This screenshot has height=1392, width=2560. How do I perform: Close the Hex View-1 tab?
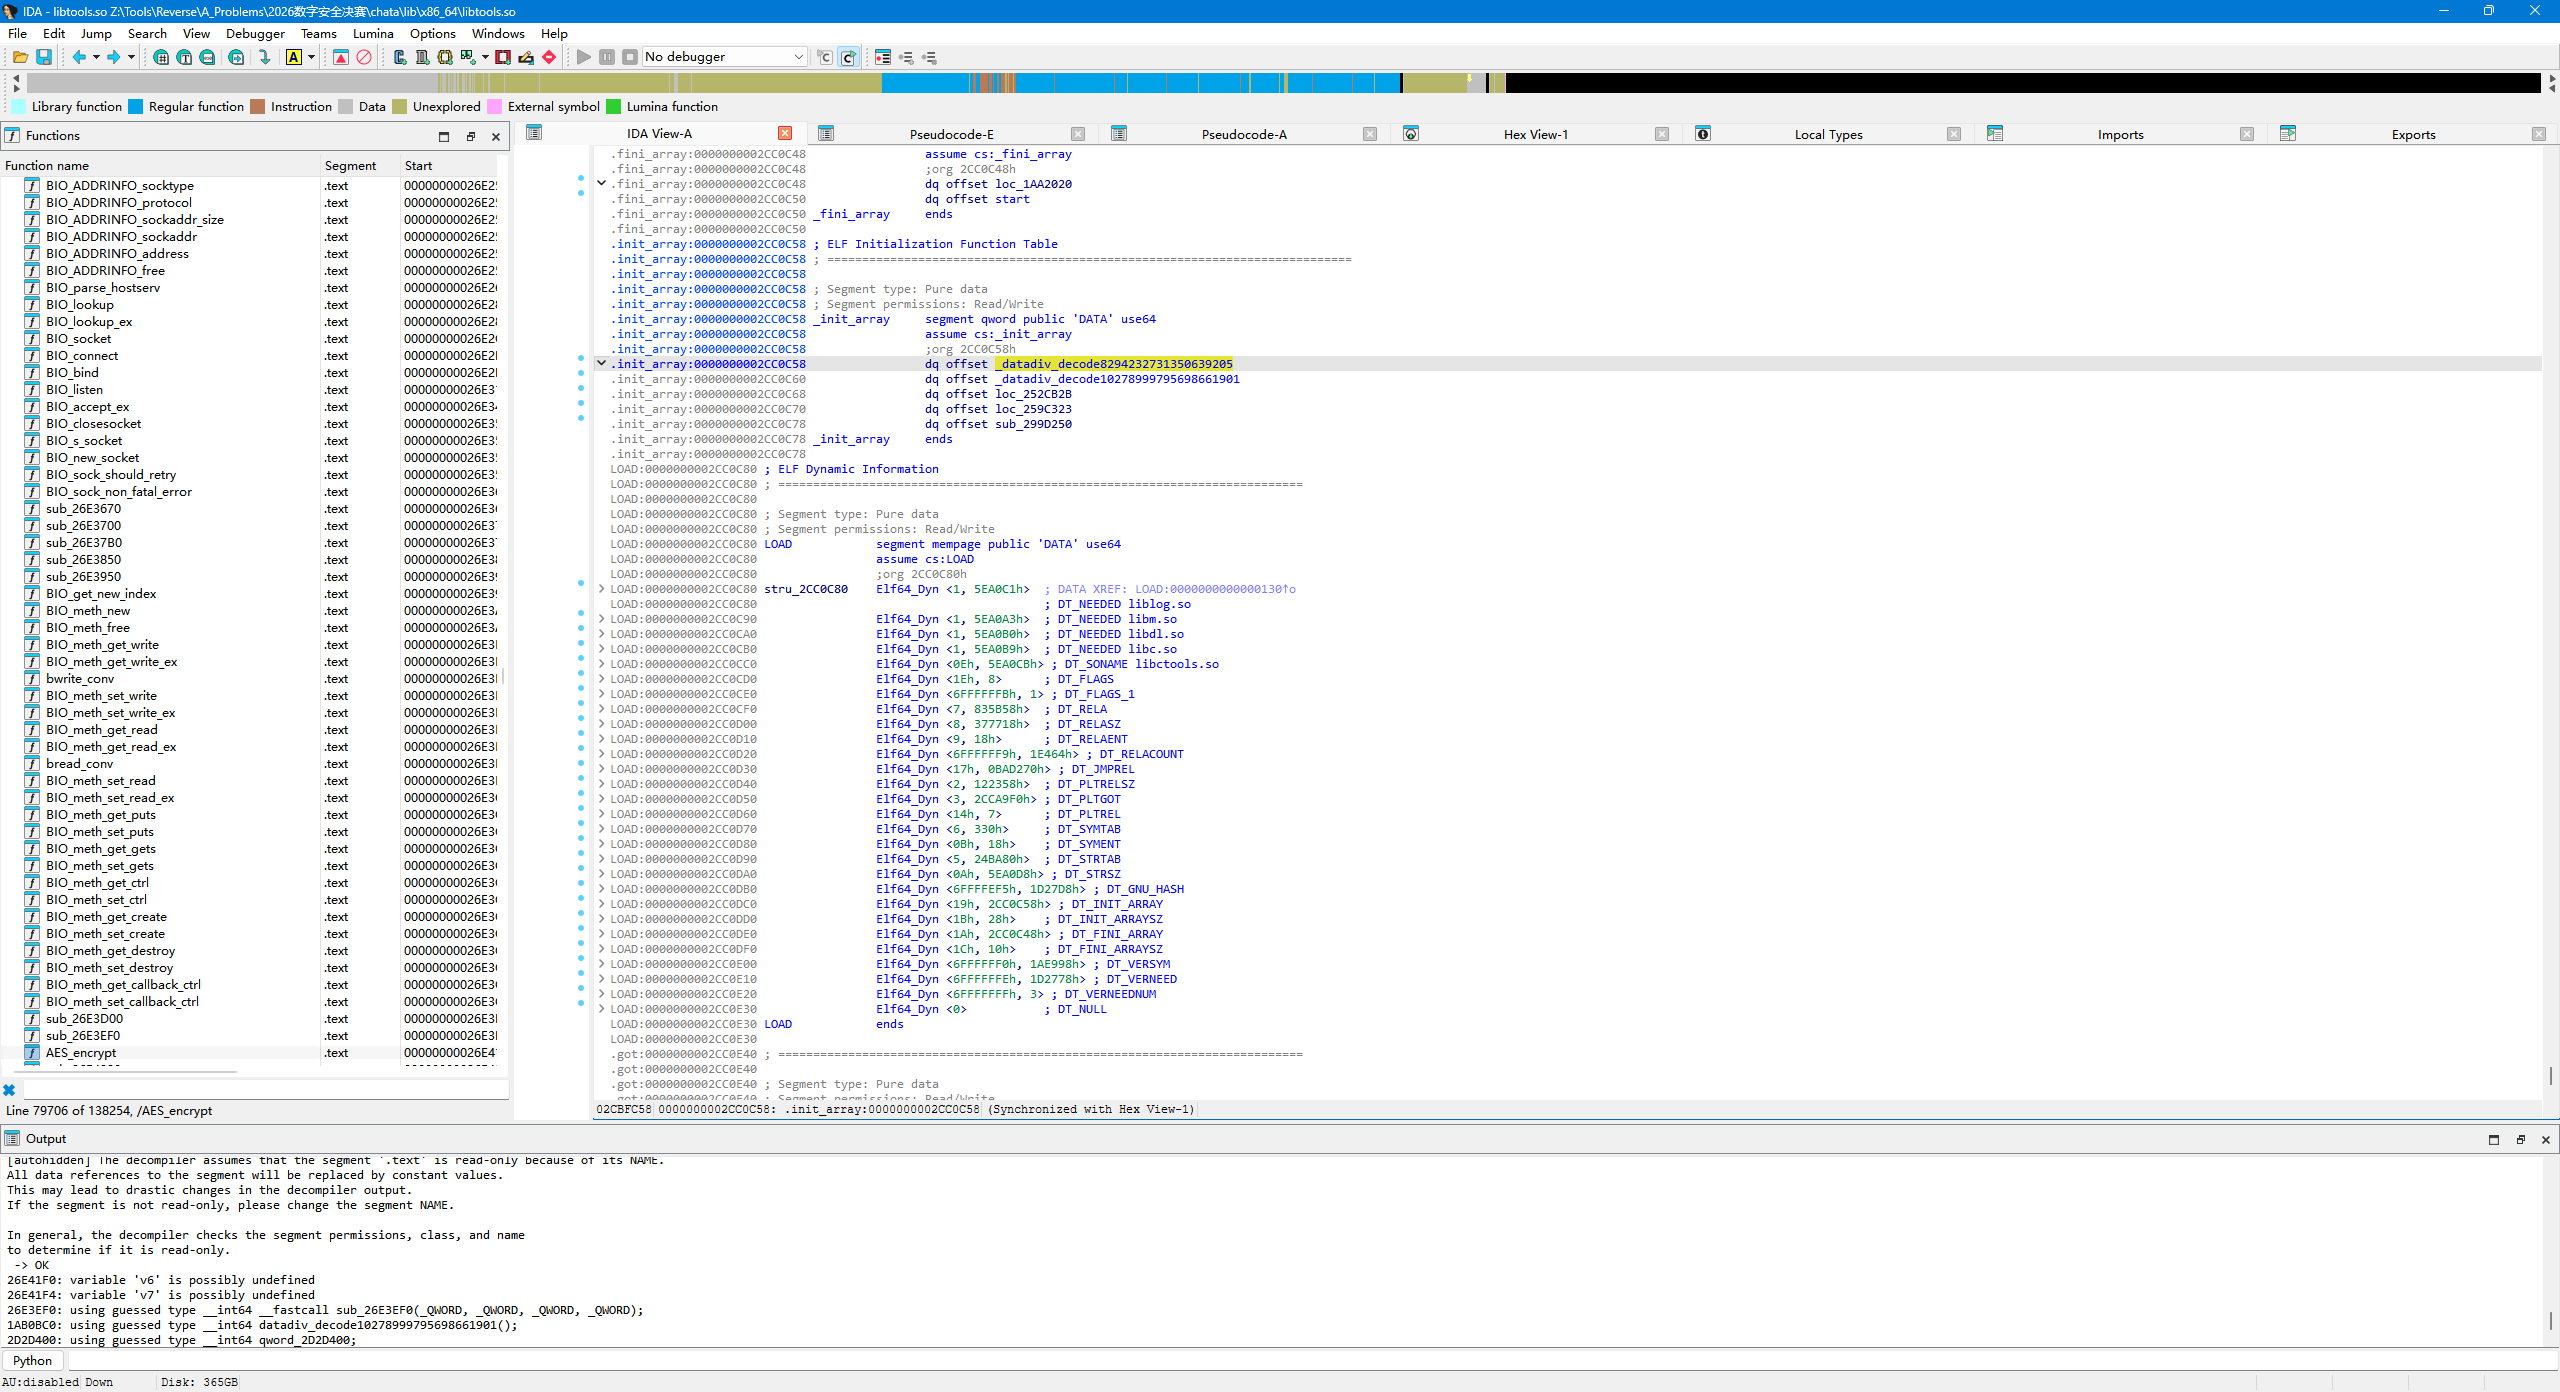[x=1661, y=134]
